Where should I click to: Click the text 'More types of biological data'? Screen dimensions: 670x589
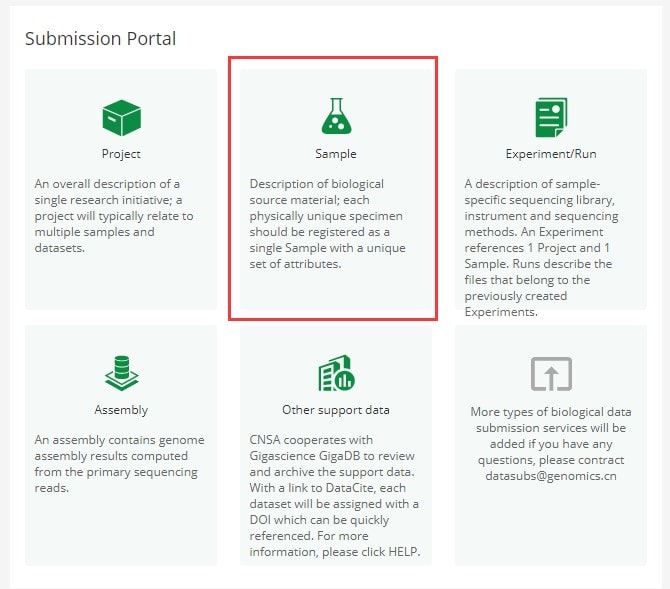[551, 412]
